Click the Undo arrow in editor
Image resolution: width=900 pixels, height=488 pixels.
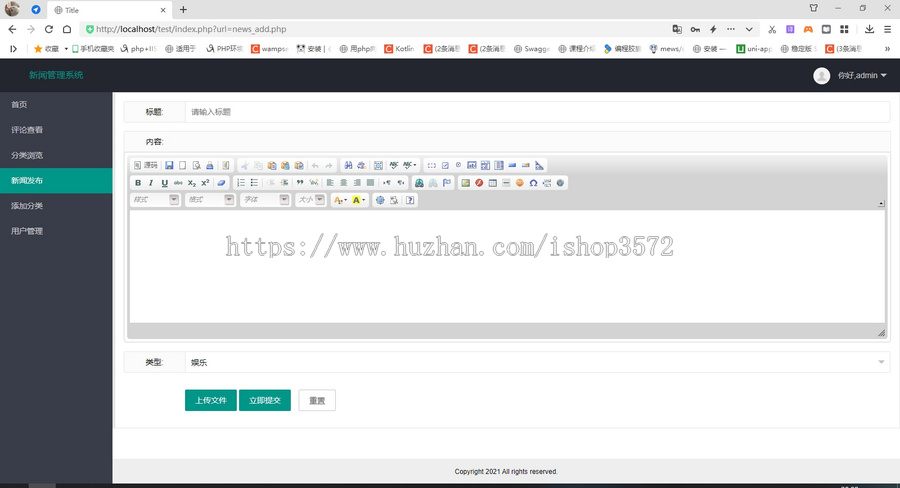pos(315,165)
